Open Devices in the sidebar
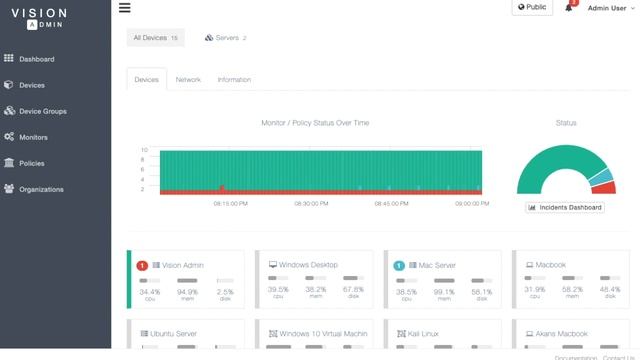640x360 pixels. (x=32, y=85)
